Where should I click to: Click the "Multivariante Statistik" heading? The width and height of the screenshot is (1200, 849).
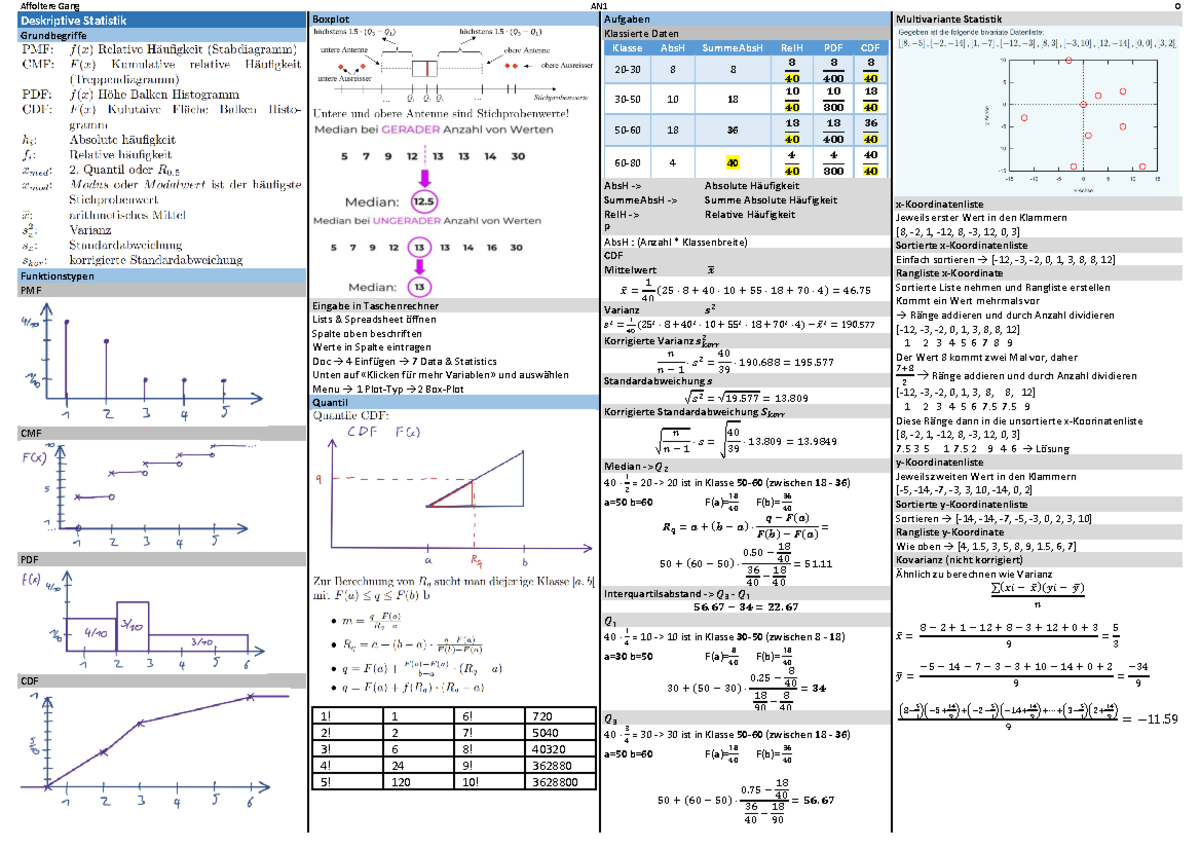click(x=948, y=20)
